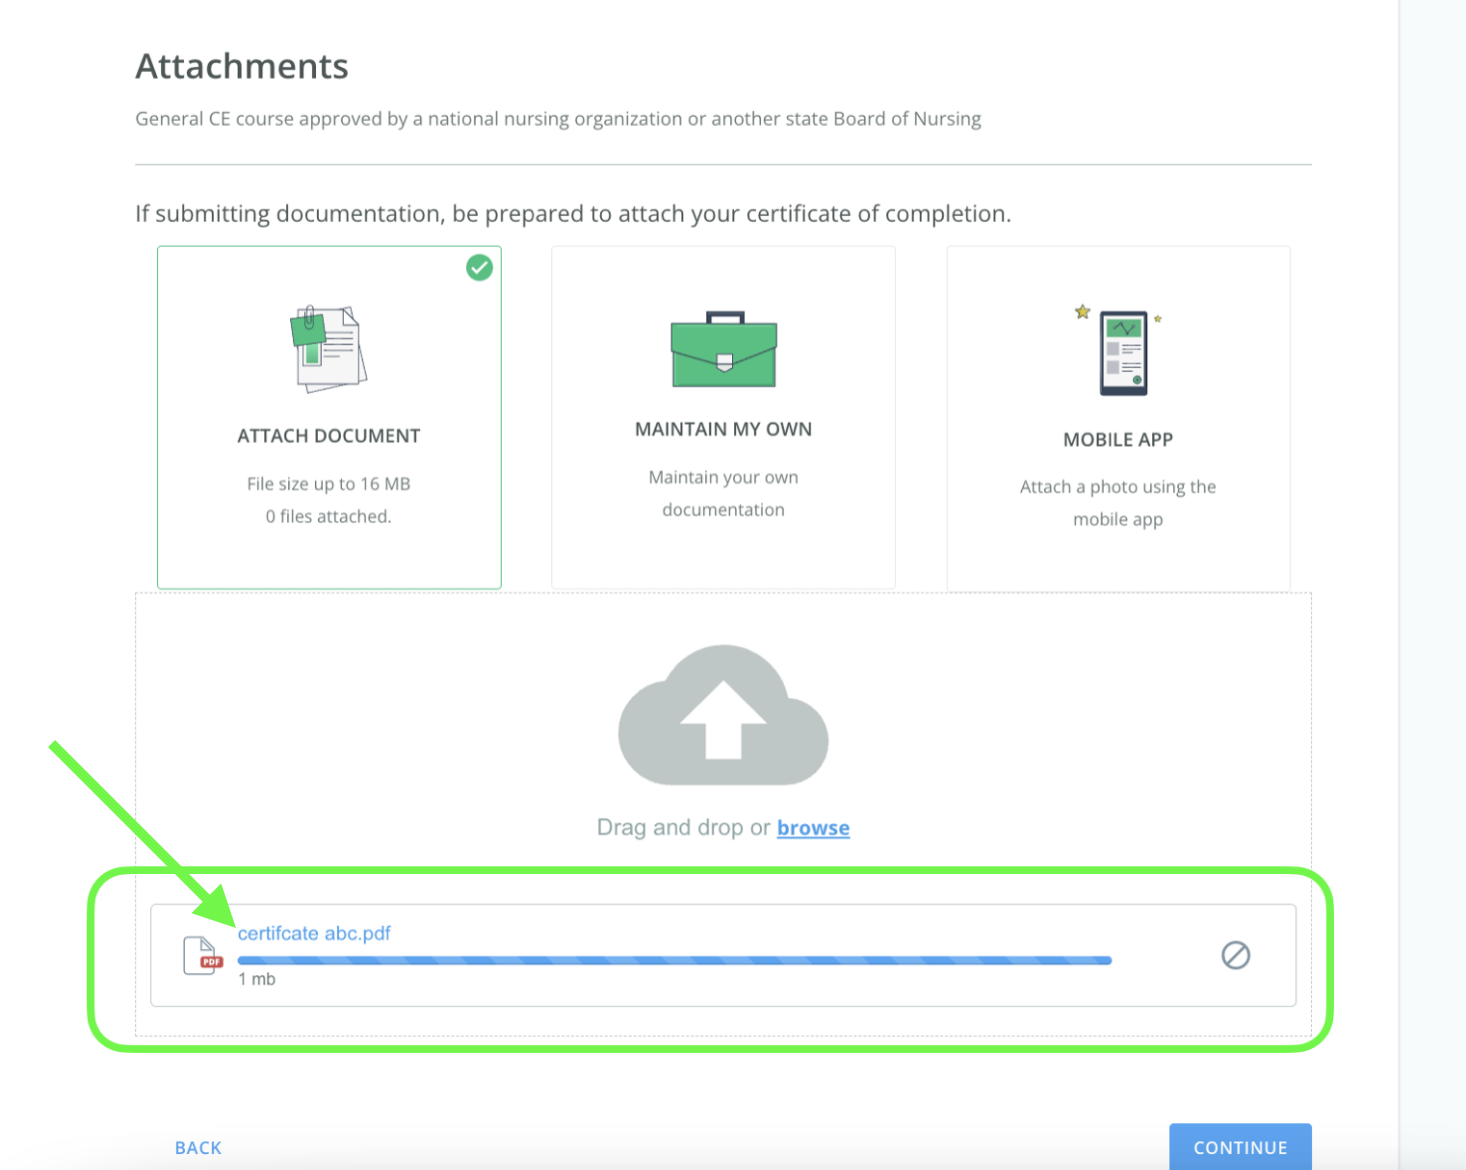
Task: Open the certifcate abc.pdf file name
Action: 314,933
